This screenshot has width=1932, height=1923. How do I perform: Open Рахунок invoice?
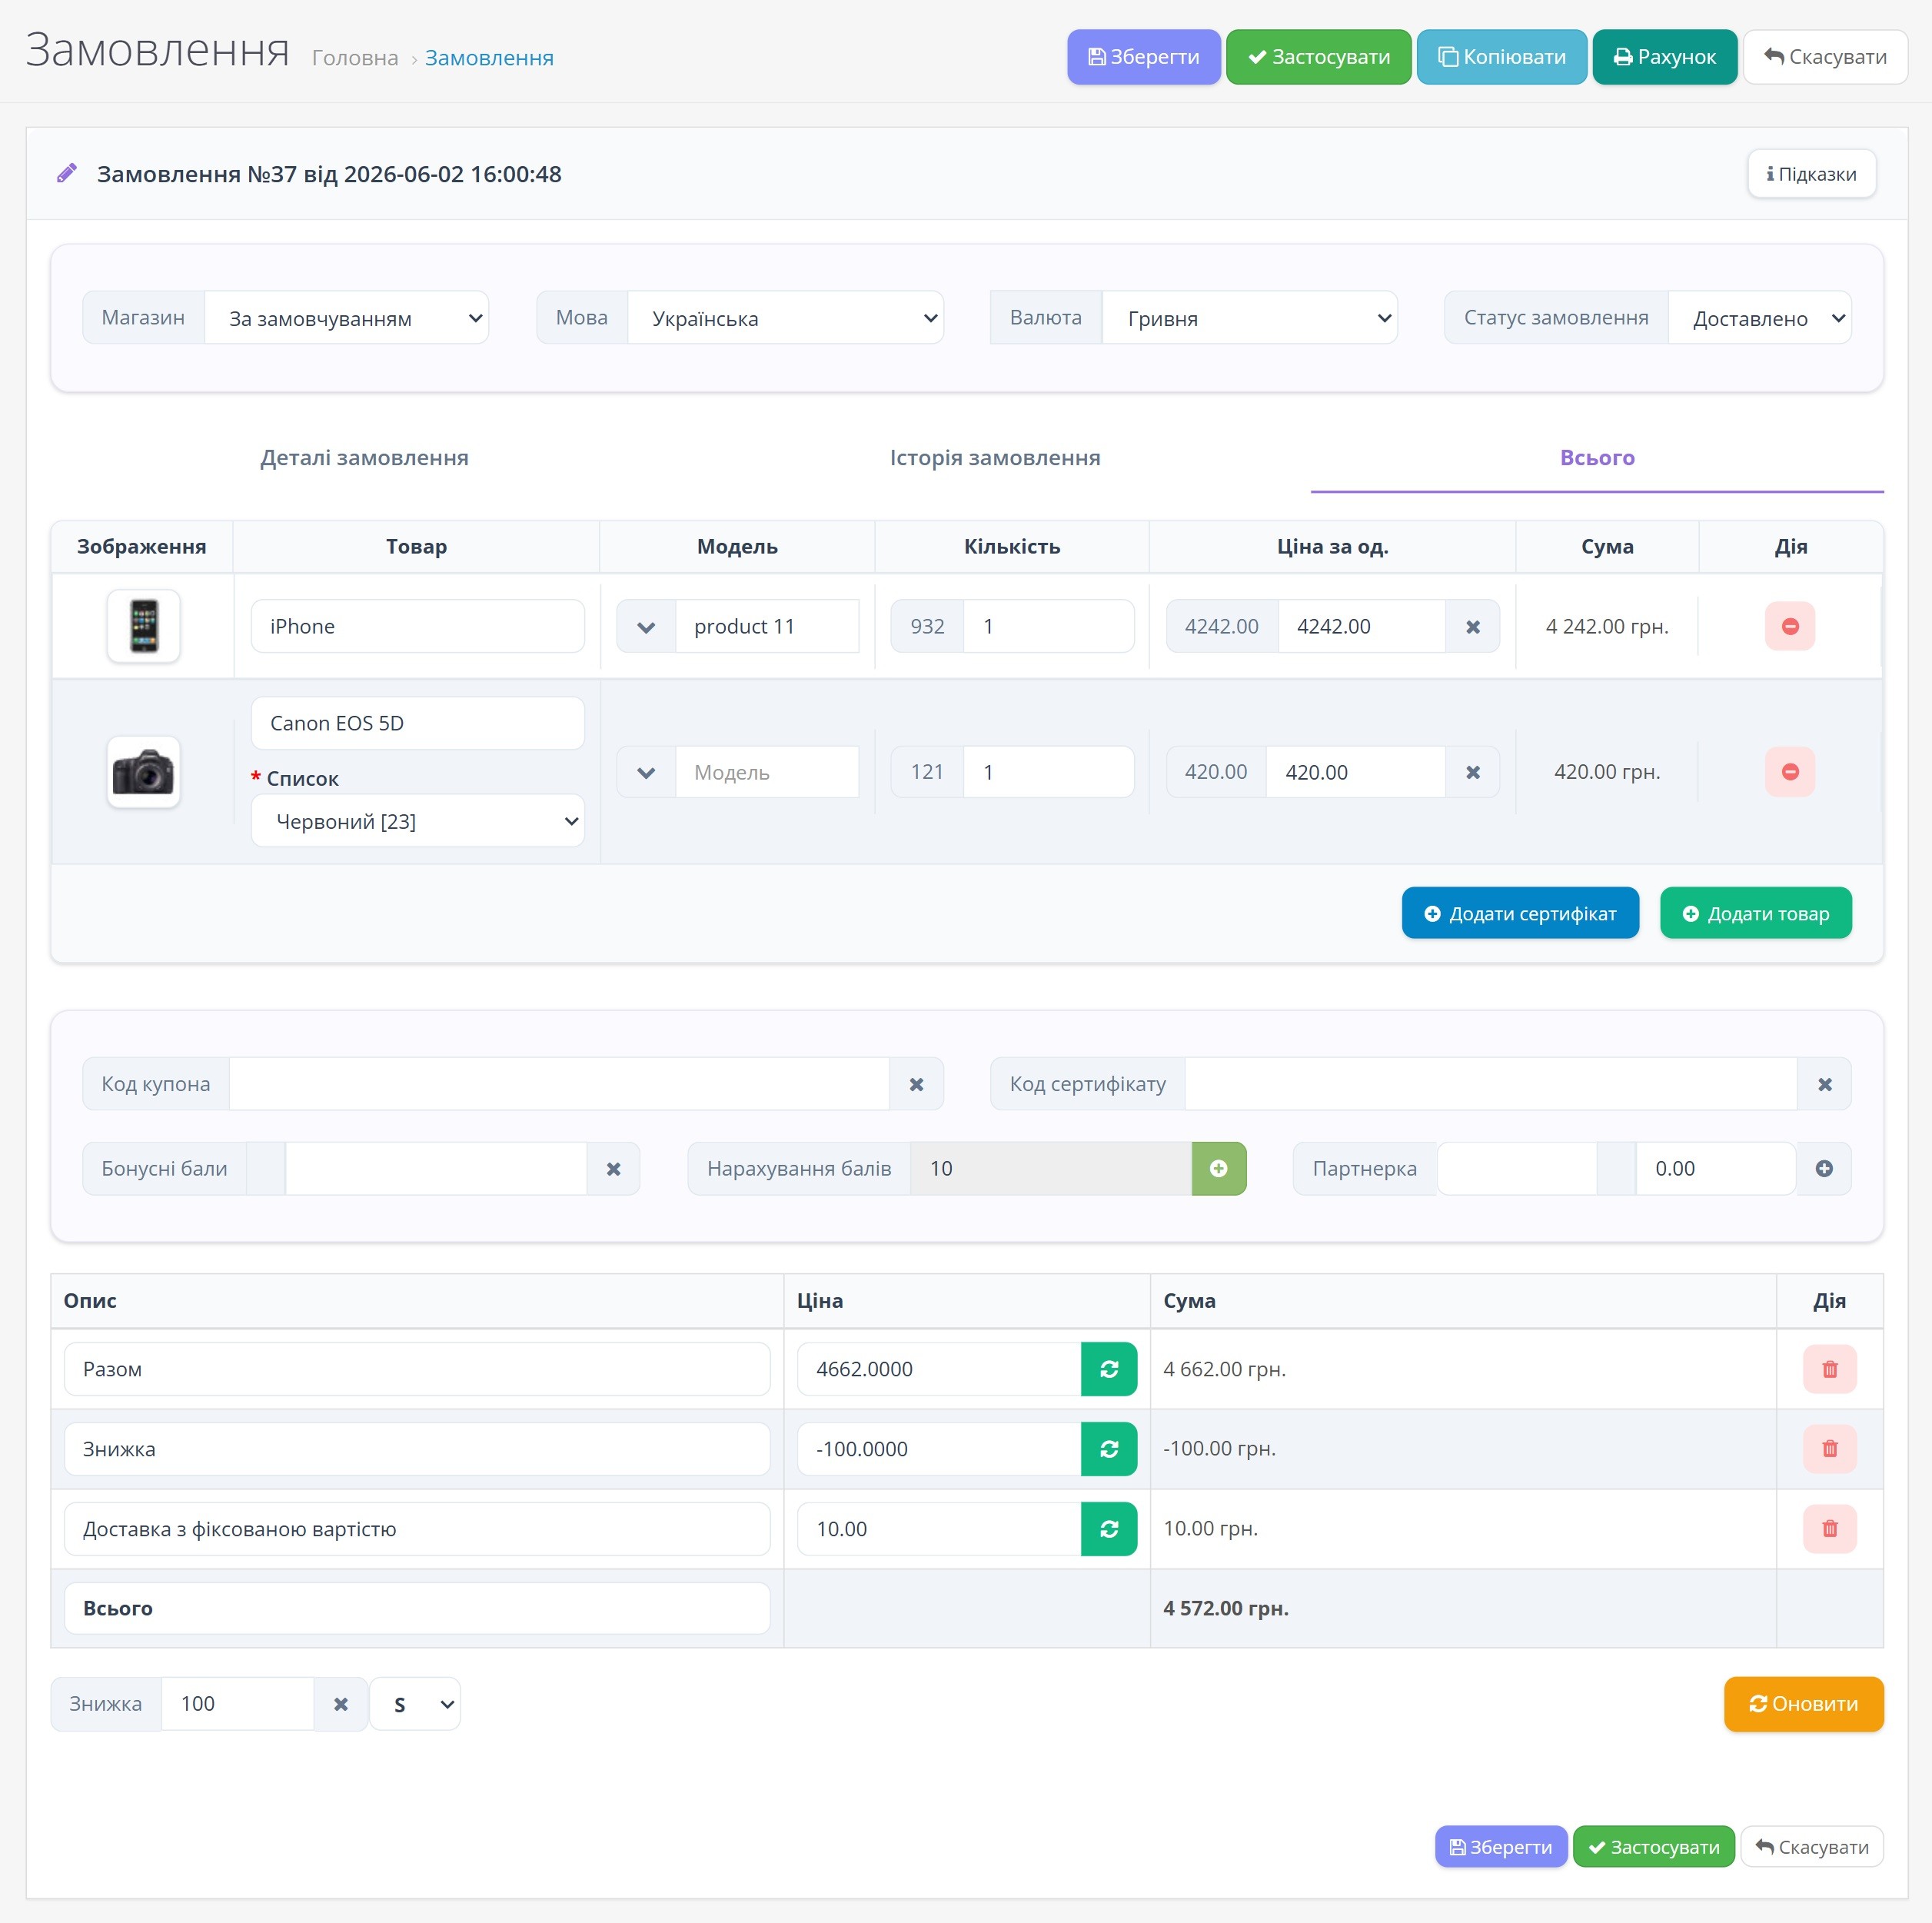[x=1664, y=57]
